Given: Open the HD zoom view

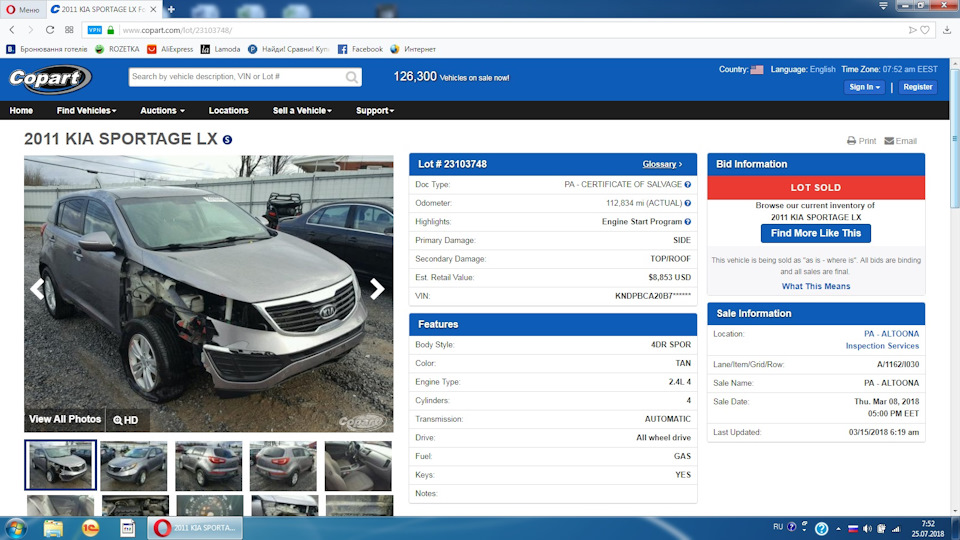Looking at the screenshot, I should point(126,420).
